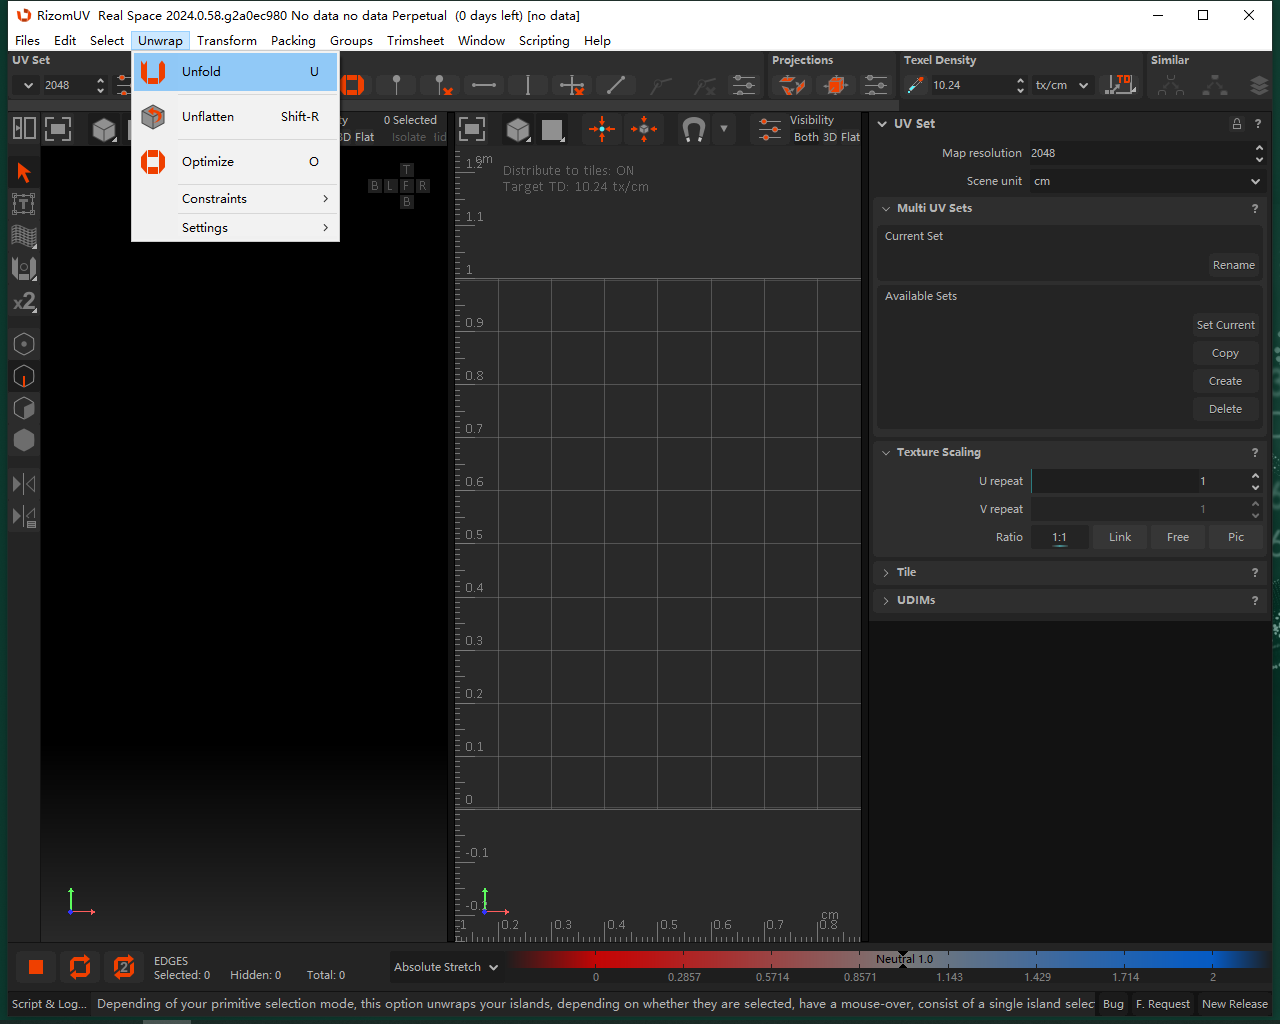Image resolution: width=1280 pixels, height=1024 pixels.
Task: Open the dropdown arrow beside the magnet icon
Action: point(724,128)
